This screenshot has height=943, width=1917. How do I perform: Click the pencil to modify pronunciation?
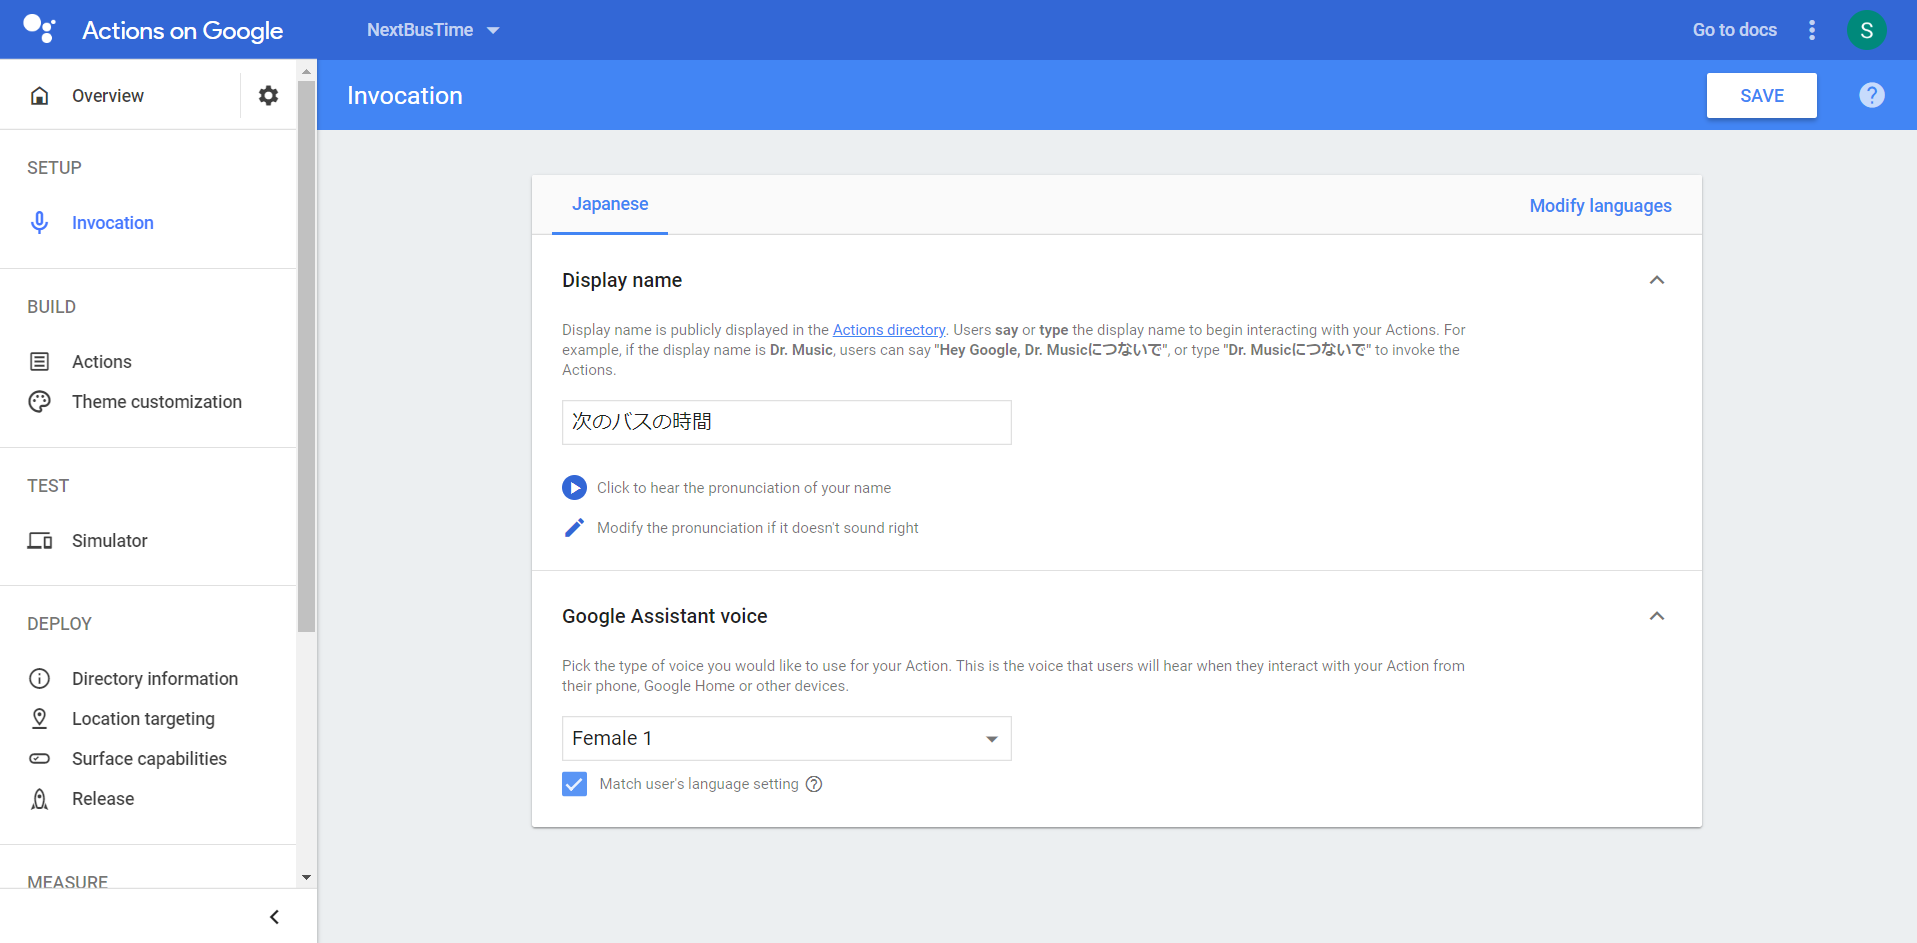pos(574,527)
